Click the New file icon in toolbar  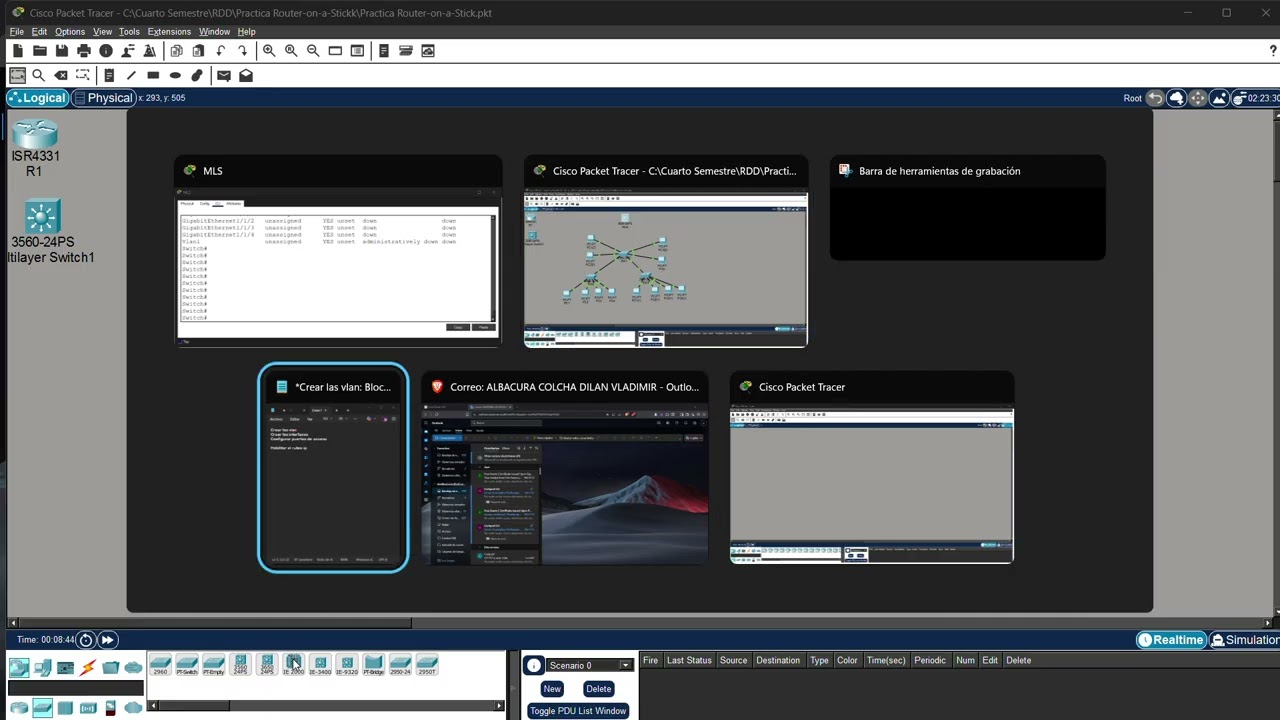[18, 51]
